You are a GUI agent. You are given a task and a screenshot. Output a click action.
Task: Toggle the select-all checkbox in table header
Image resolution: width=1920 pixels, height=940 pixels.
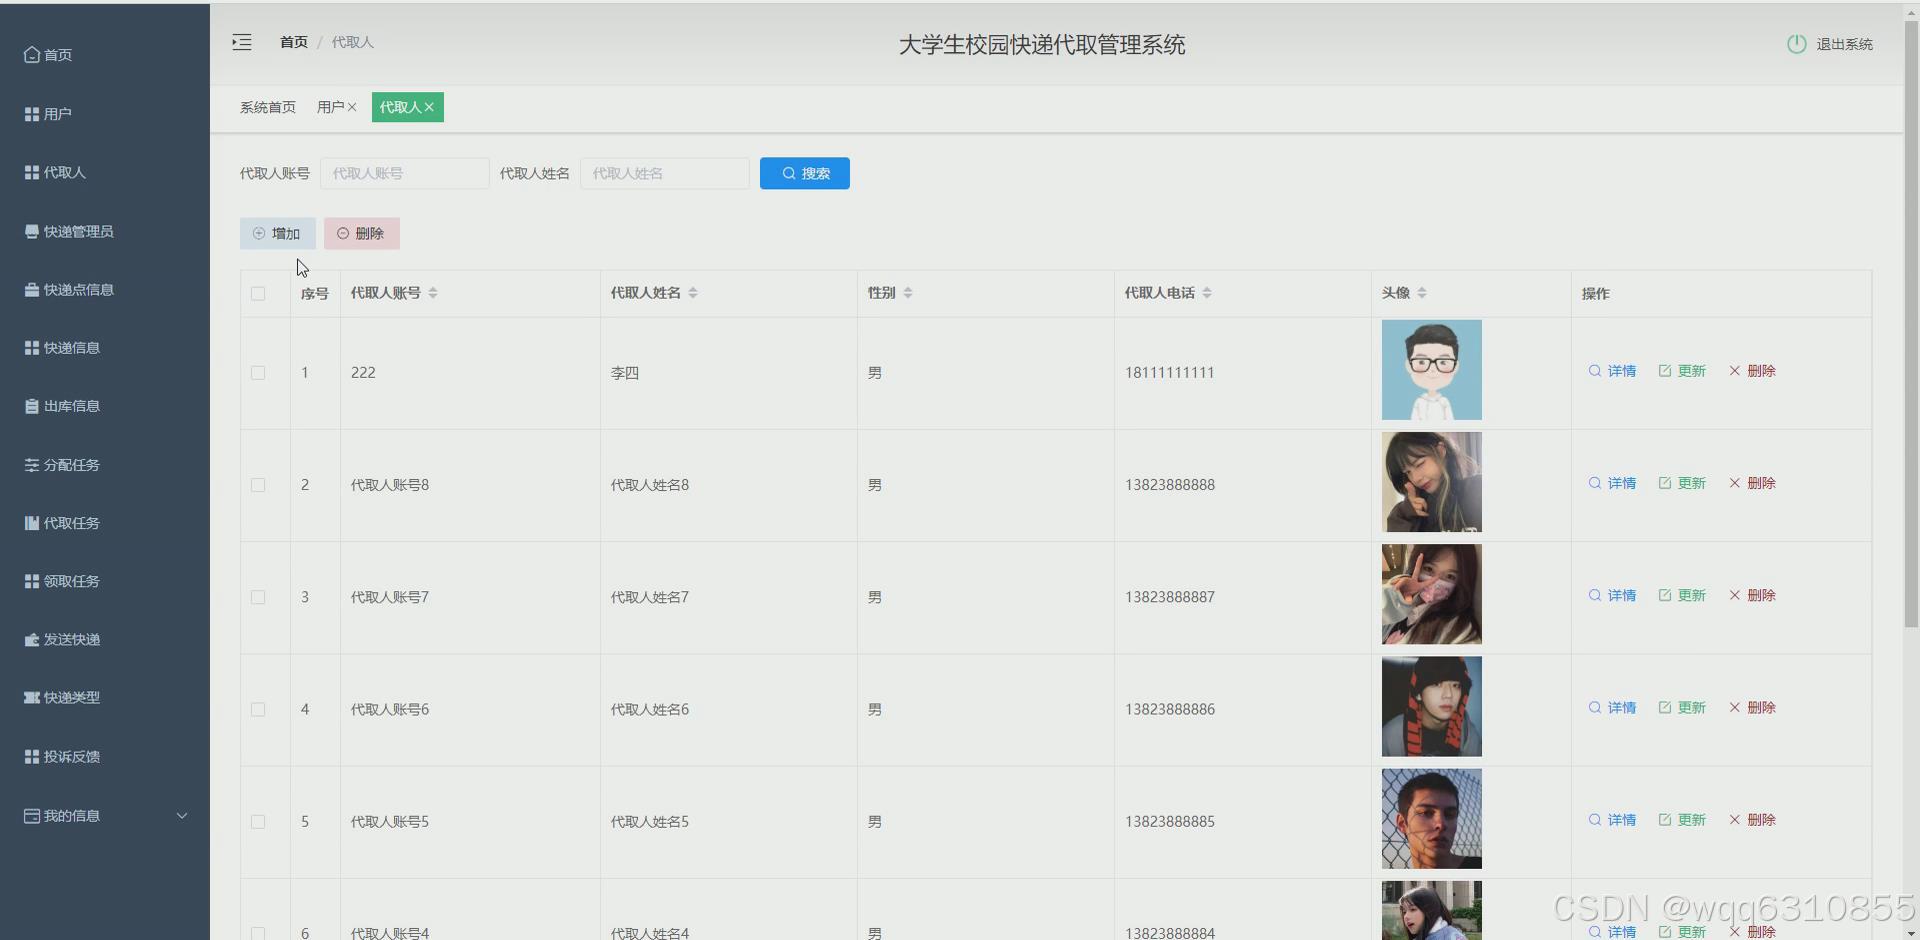pyautogui.click(x=258, y=293)
